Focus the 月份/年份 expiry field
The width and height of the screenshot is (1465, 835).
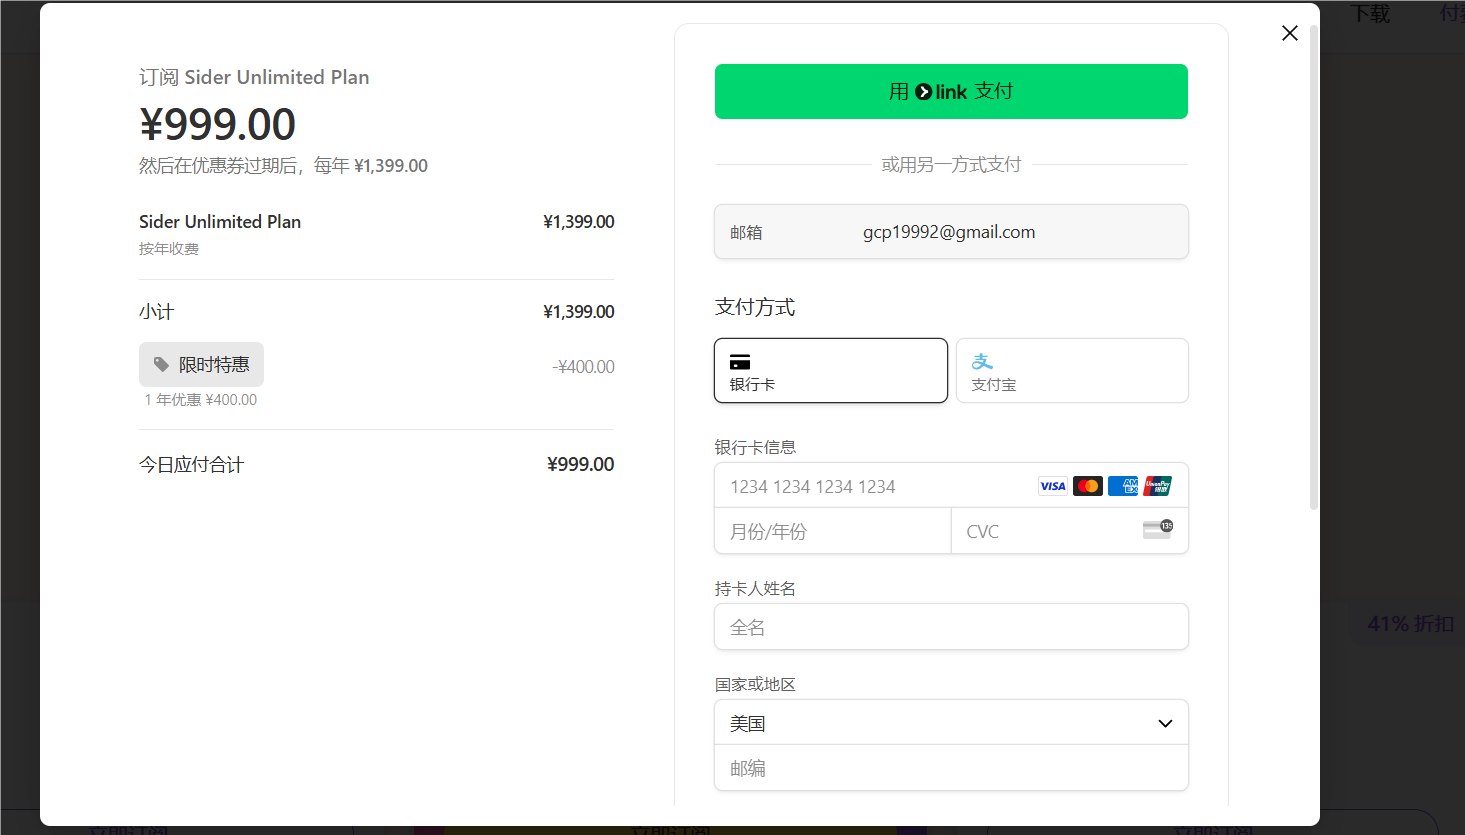pyautogui.click(x=832, y=531)
